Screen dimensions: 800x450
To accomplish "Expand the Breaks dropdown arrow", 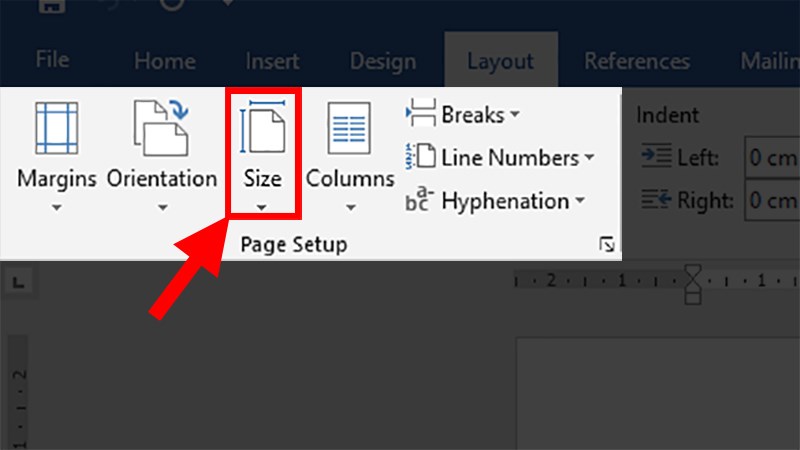I will pyautogui.click(x=514, y=115).
